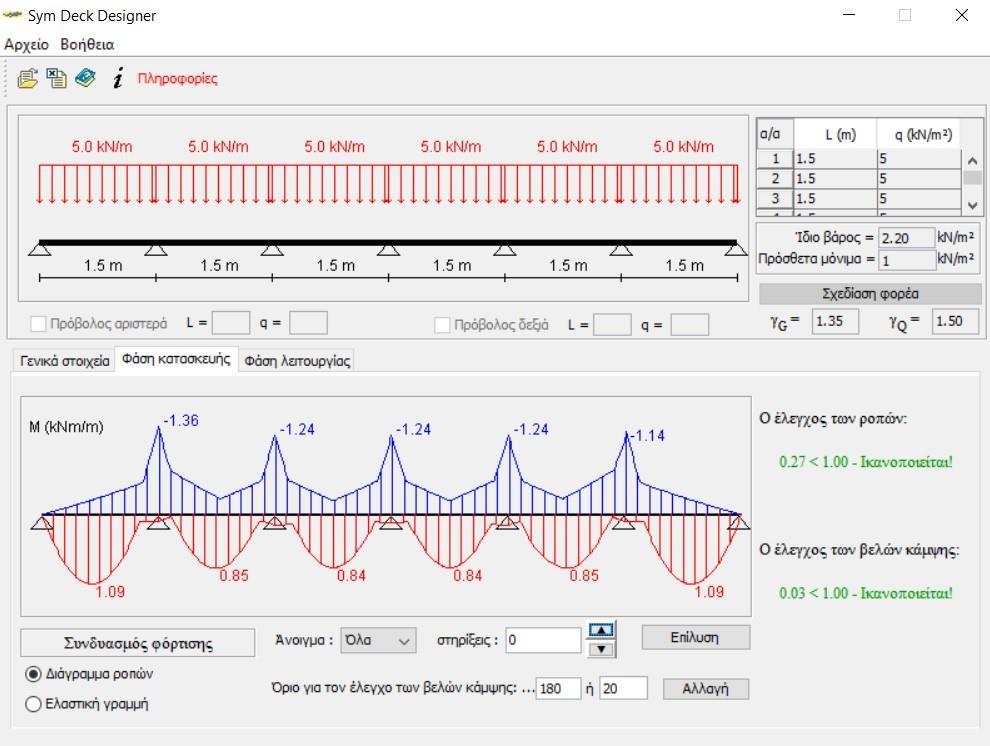This screenshot has width=990, height=746.
Task: Open the Ανοιγμα 'Όλα' dropdown
Action: (378, 641)
